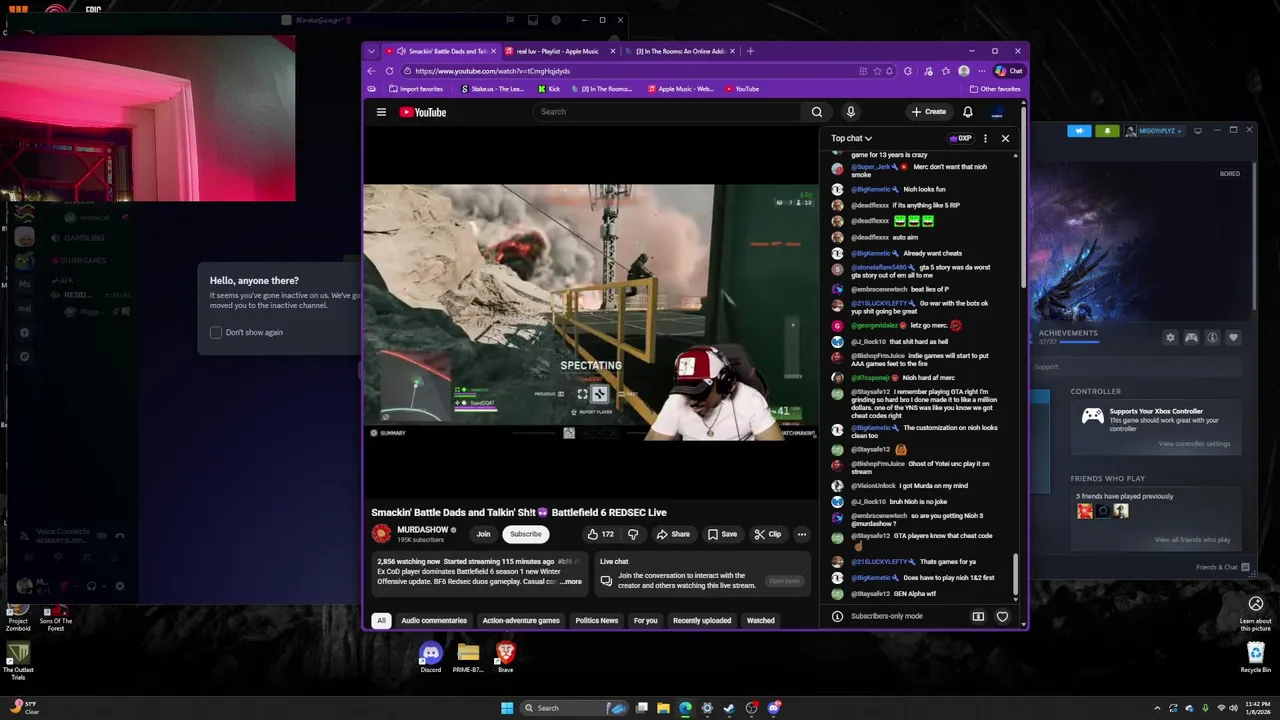Open Windows Start menu
Viewport: 1280px width, 720px height.
tap(507, 708)
